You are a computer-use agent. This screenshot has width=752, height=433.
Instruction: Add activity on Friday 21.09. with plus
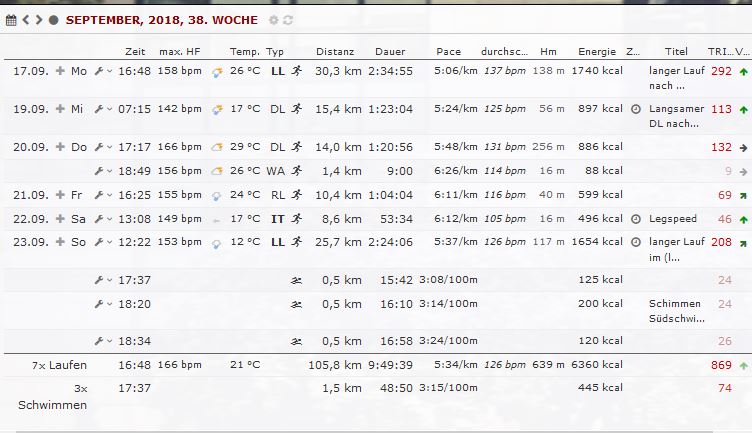click(60, 195)
